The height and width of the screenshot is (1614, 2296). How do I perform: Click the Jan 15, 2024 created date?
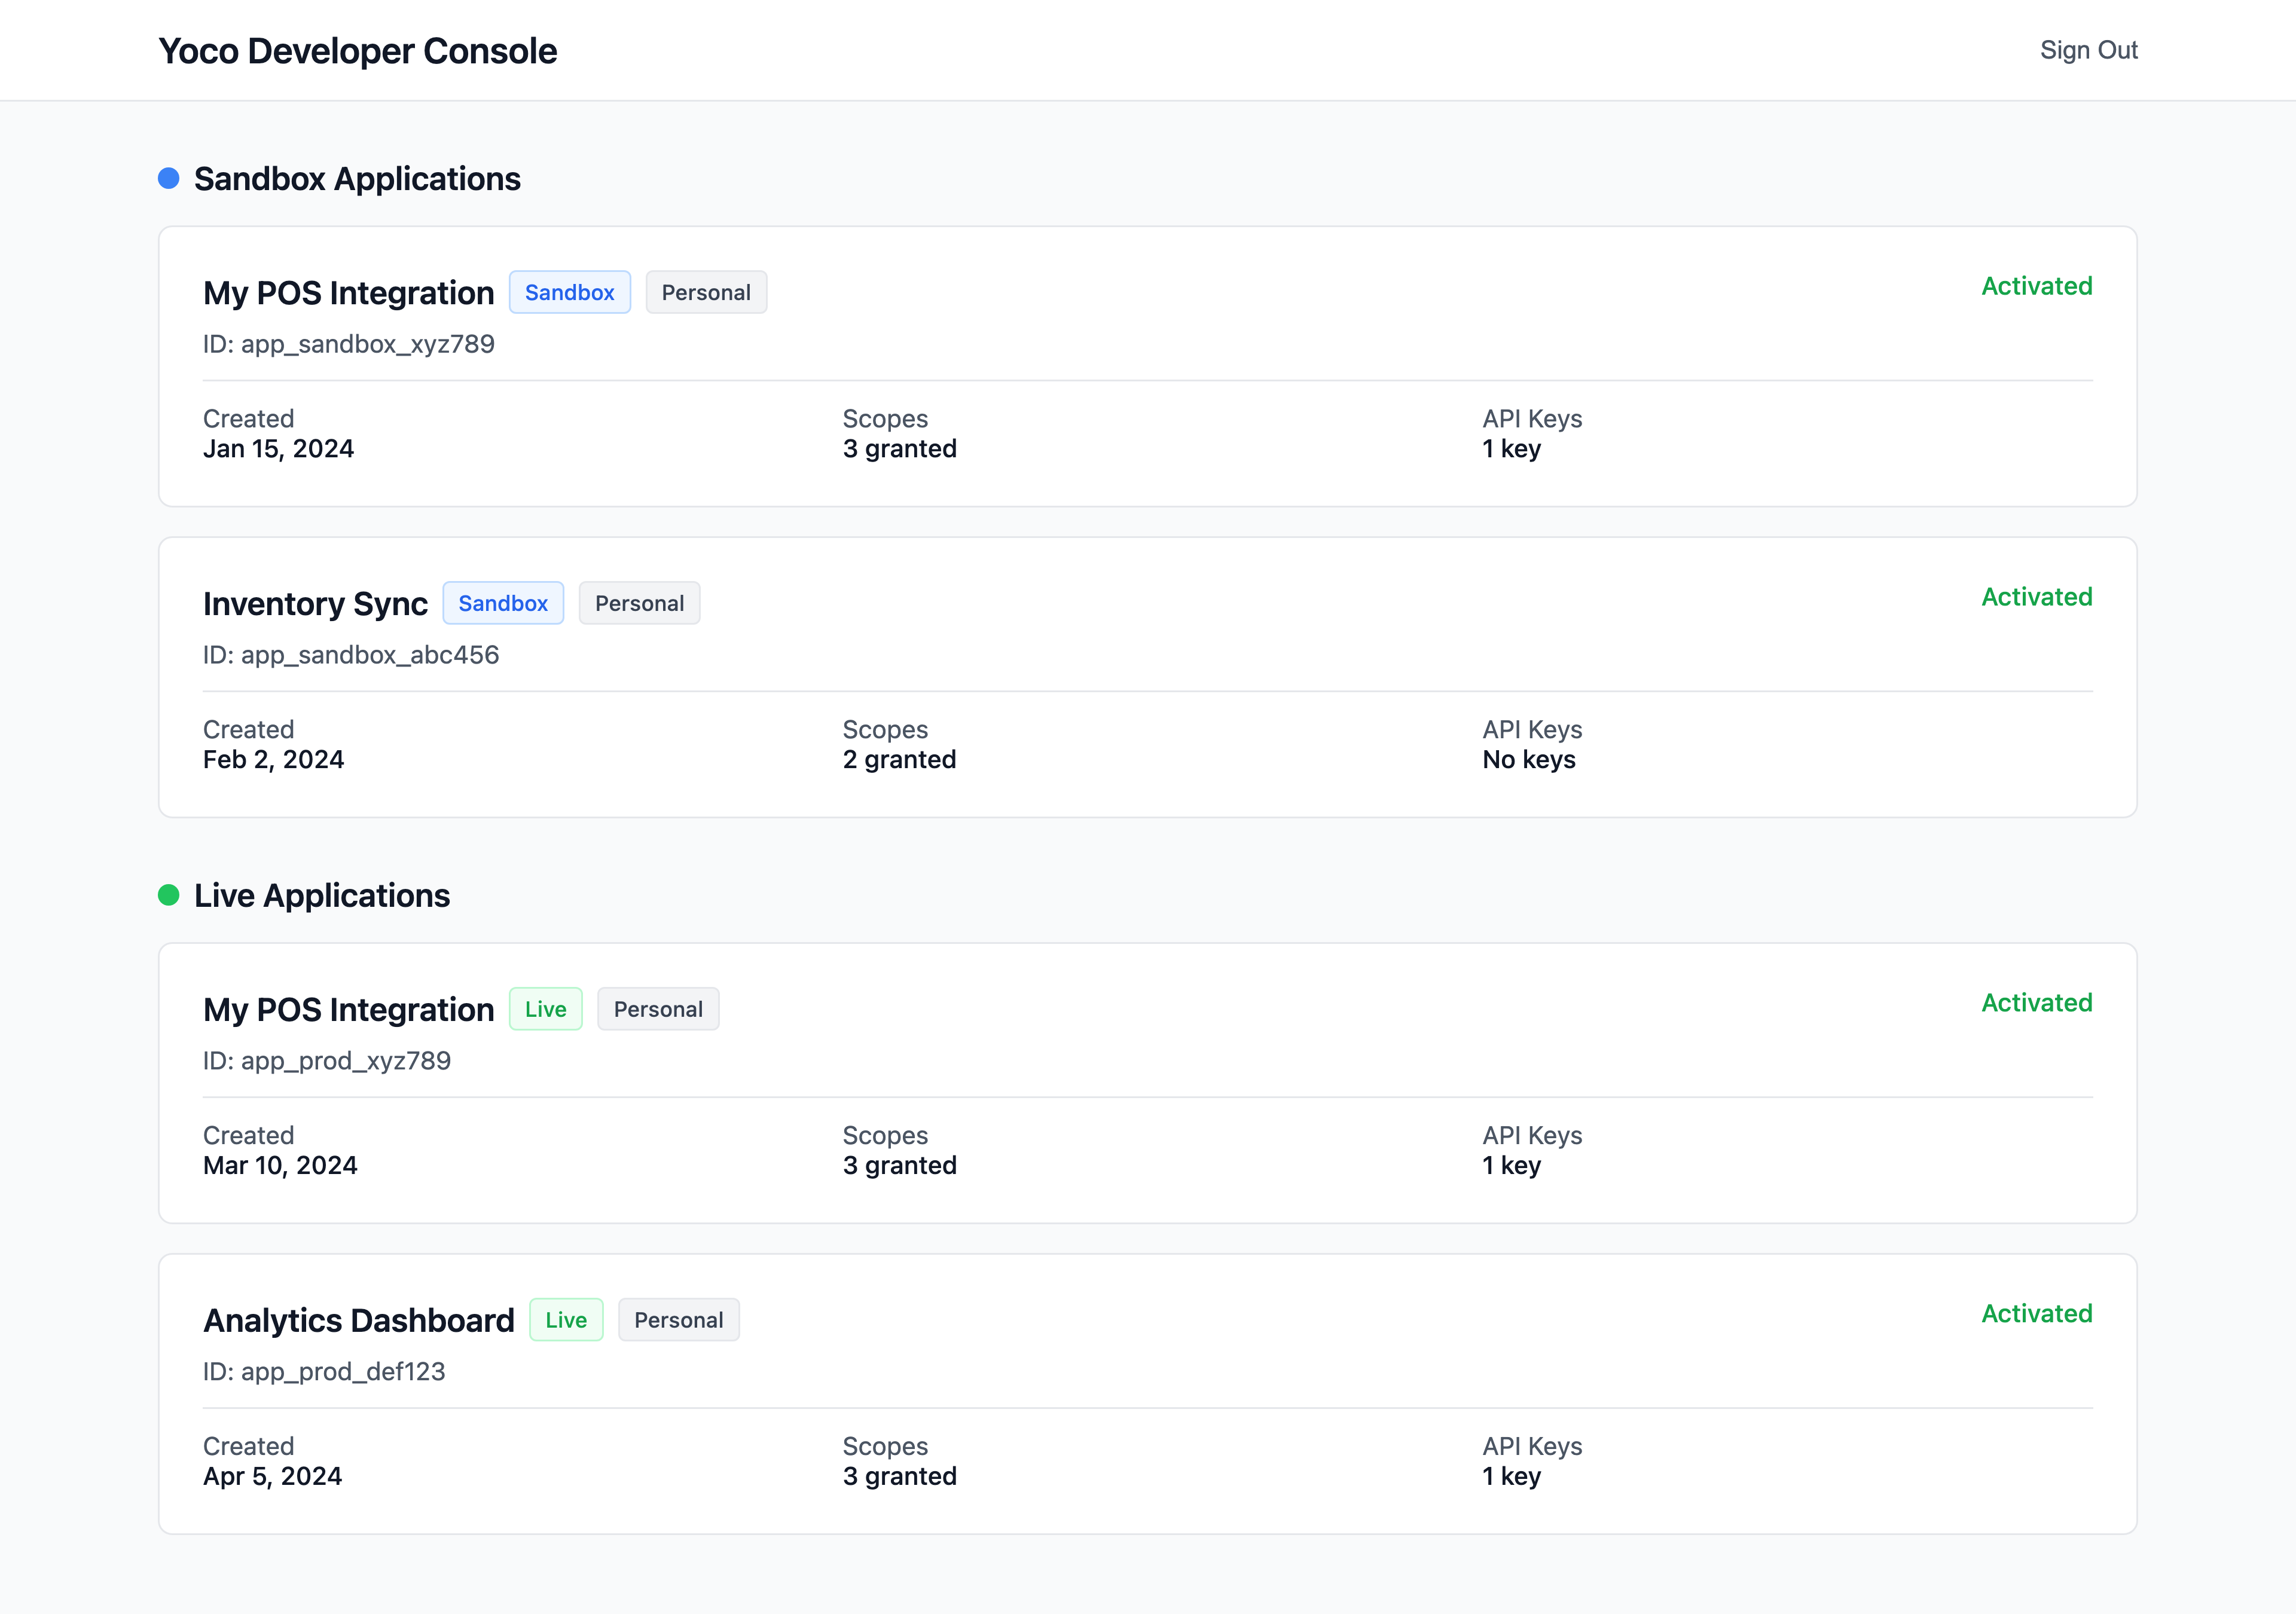278,449
